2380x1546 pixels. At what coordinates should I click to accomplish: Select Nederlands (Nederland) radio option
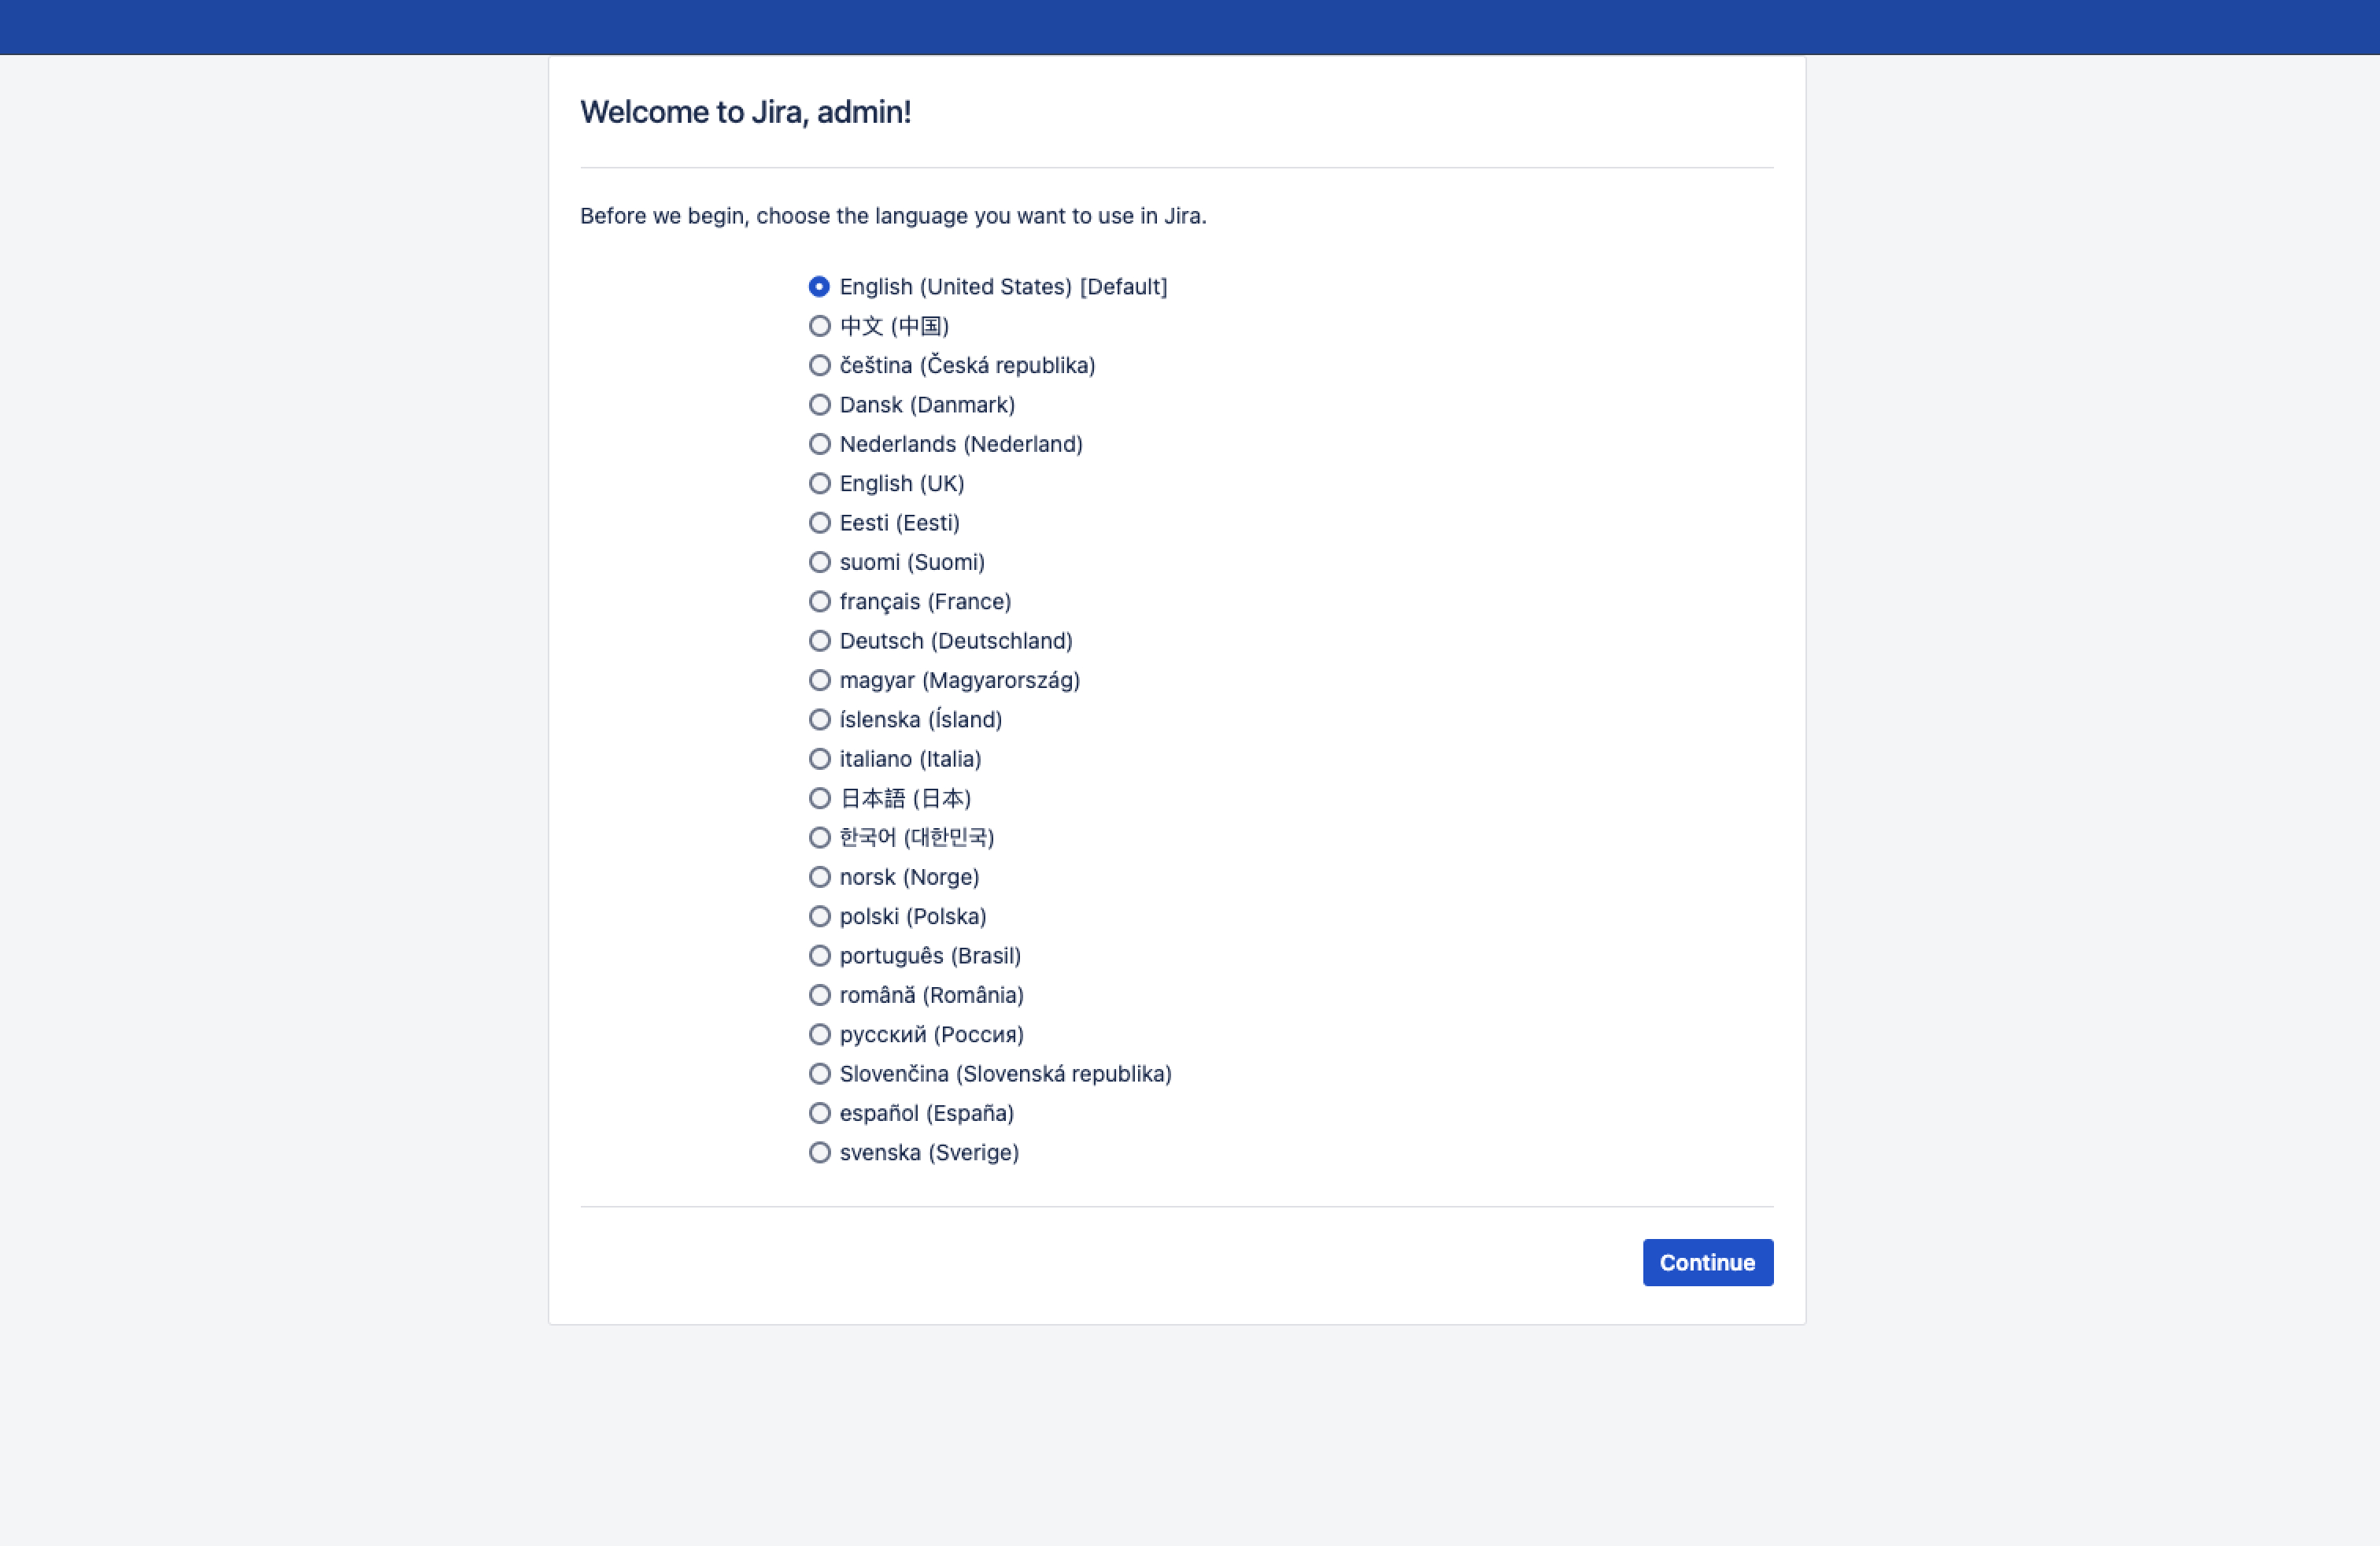[819, 444]
